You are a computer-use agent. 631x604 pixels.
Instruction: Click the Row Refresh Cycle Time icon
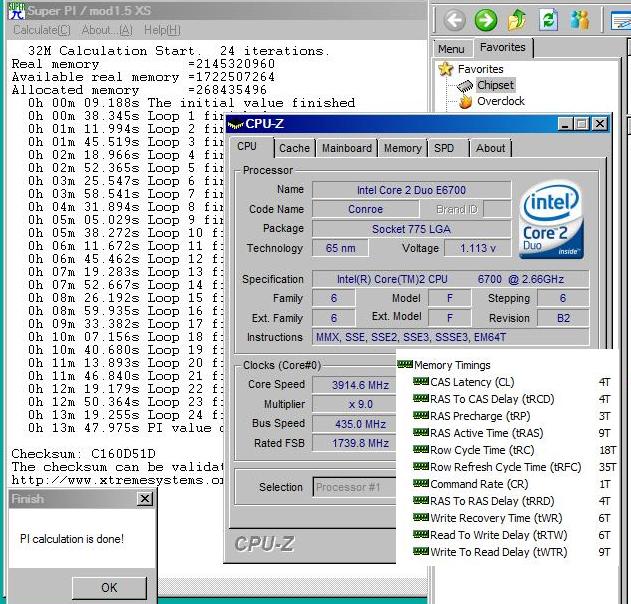(421, 466)
